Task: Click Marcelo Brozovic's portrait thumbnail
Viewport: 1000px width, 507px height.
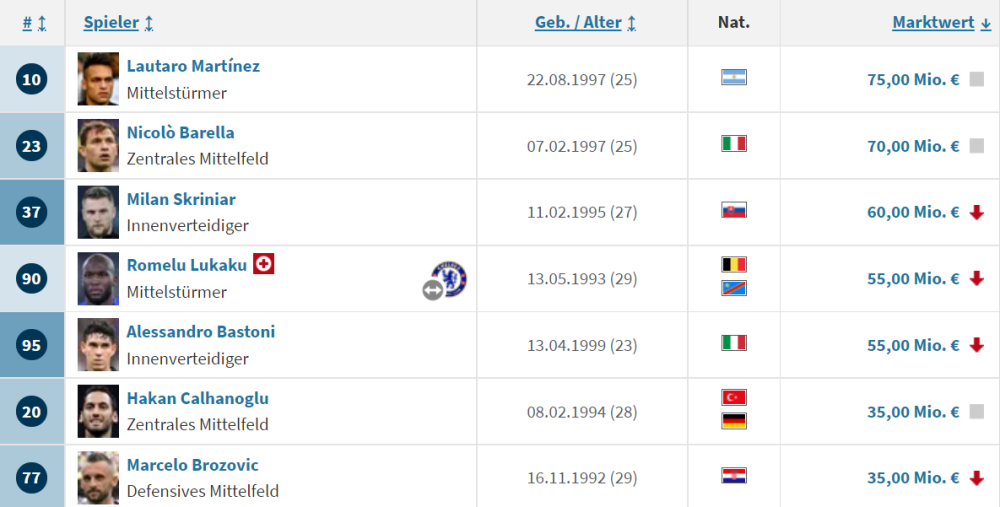Action: pos(98,478)
